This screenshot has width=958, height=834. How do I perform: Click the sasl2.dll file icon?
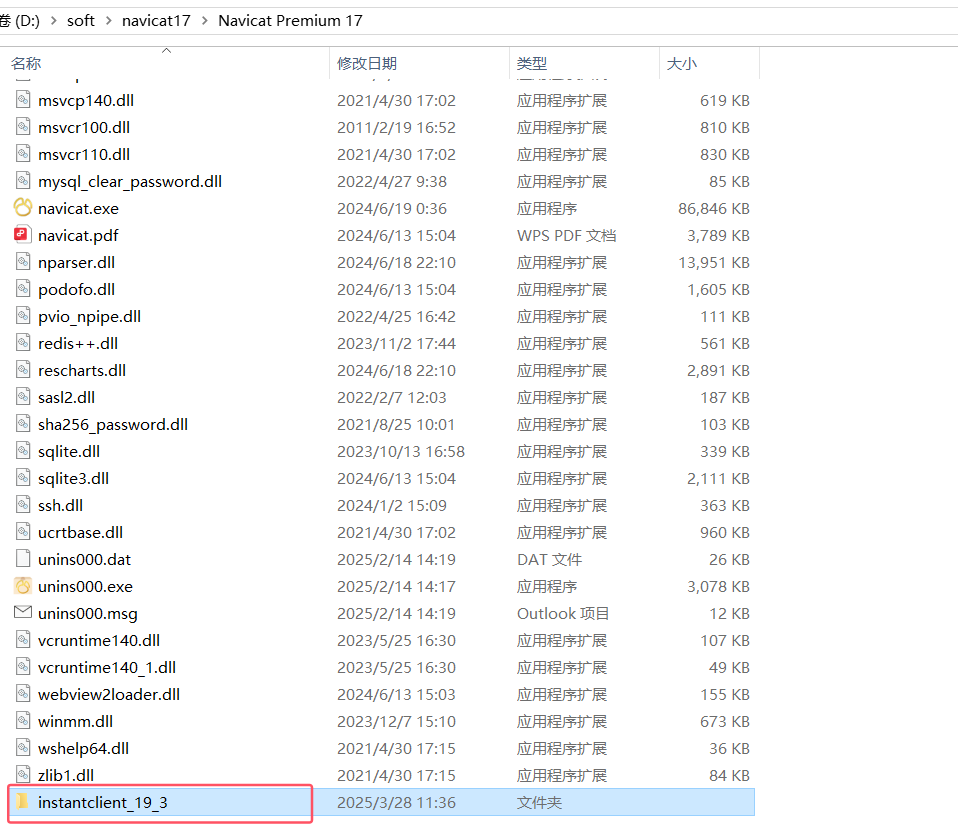tap(23, 397)
